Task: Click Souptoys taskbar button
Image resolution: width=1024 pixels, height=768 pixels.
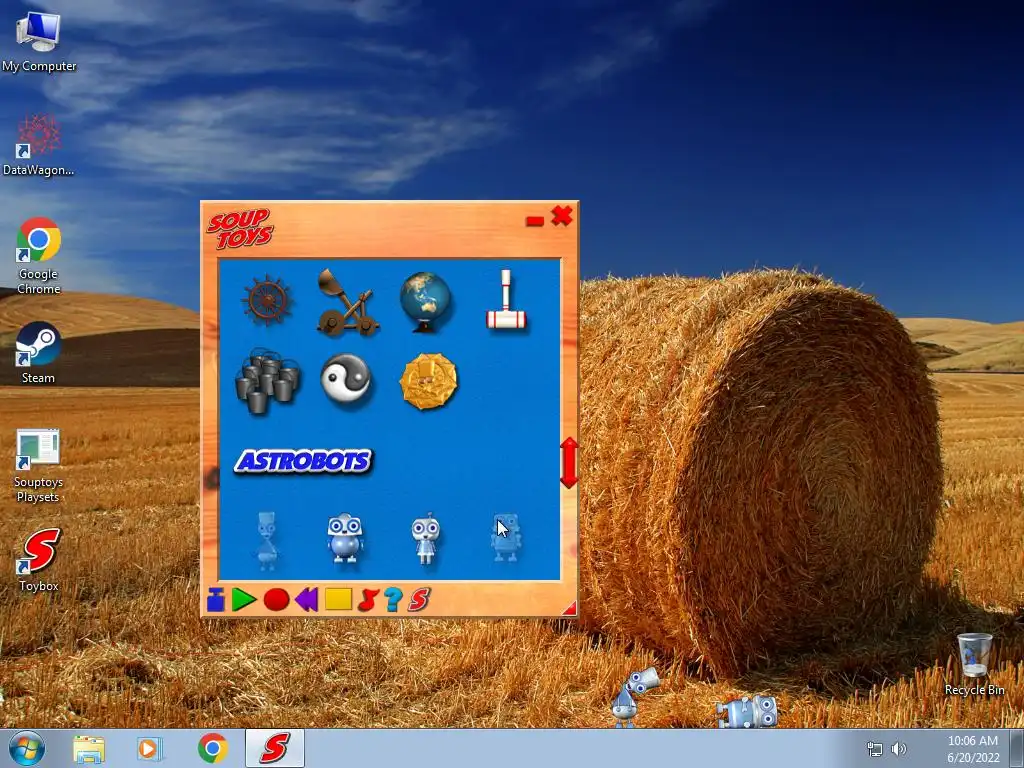Action: tap(275, 748)
